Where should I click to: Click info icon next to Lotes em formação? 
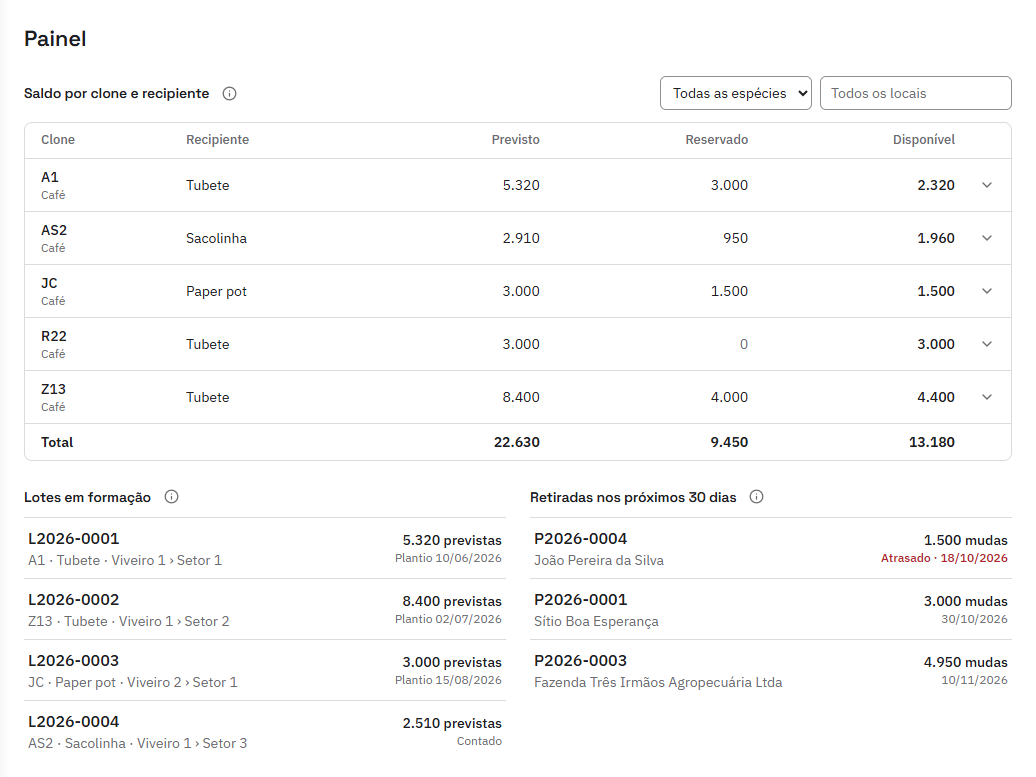coord(171,497)
